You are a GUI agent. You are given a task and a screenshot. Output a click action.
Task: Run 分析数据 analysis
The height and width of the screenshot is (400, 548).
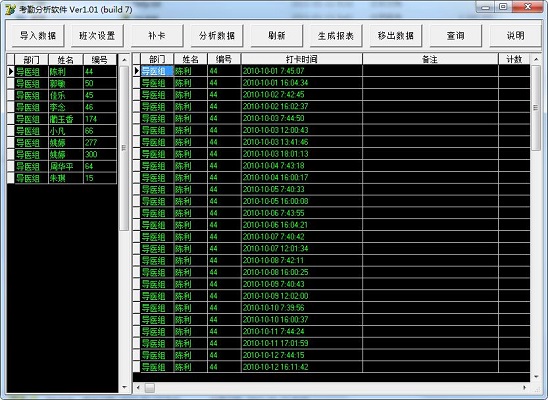[x=217, y=36]
